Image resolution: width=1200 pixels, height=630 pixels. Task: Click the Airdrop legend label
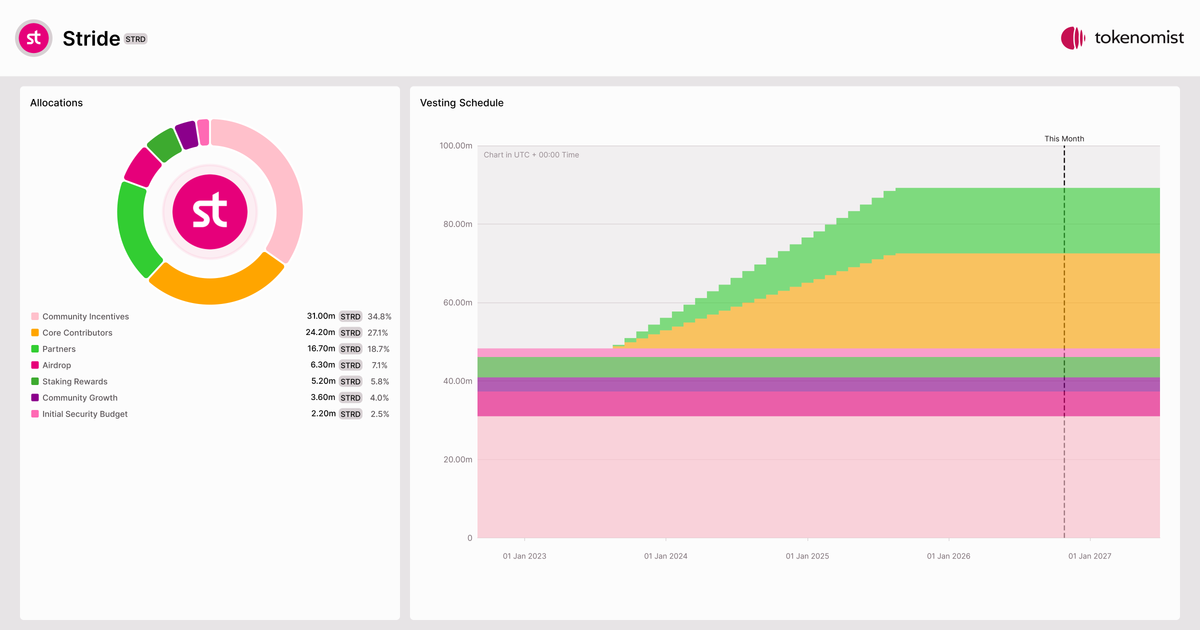tap(57, 365)
